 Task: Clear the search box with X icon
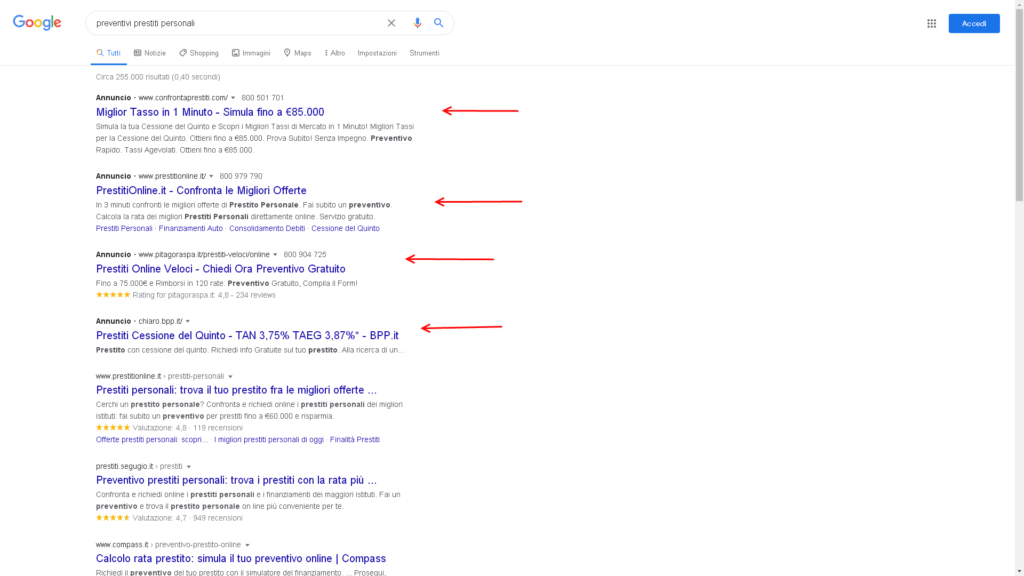[x=391, y=23]
